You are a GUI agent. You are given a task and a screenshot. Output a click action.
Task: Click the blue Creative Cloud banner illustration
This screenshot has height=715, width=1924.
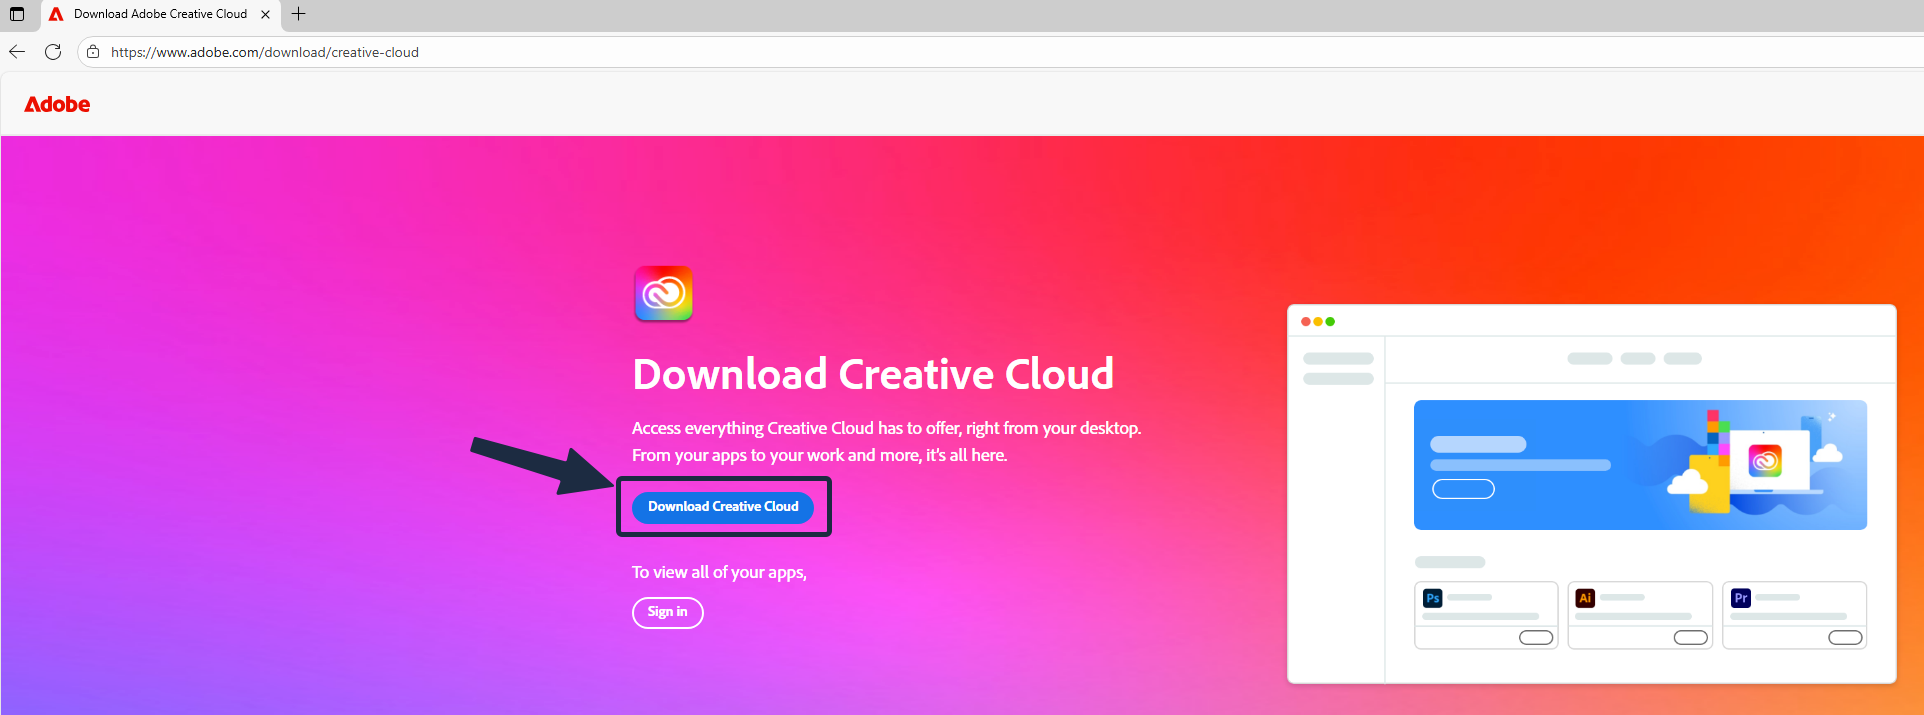1640,465
